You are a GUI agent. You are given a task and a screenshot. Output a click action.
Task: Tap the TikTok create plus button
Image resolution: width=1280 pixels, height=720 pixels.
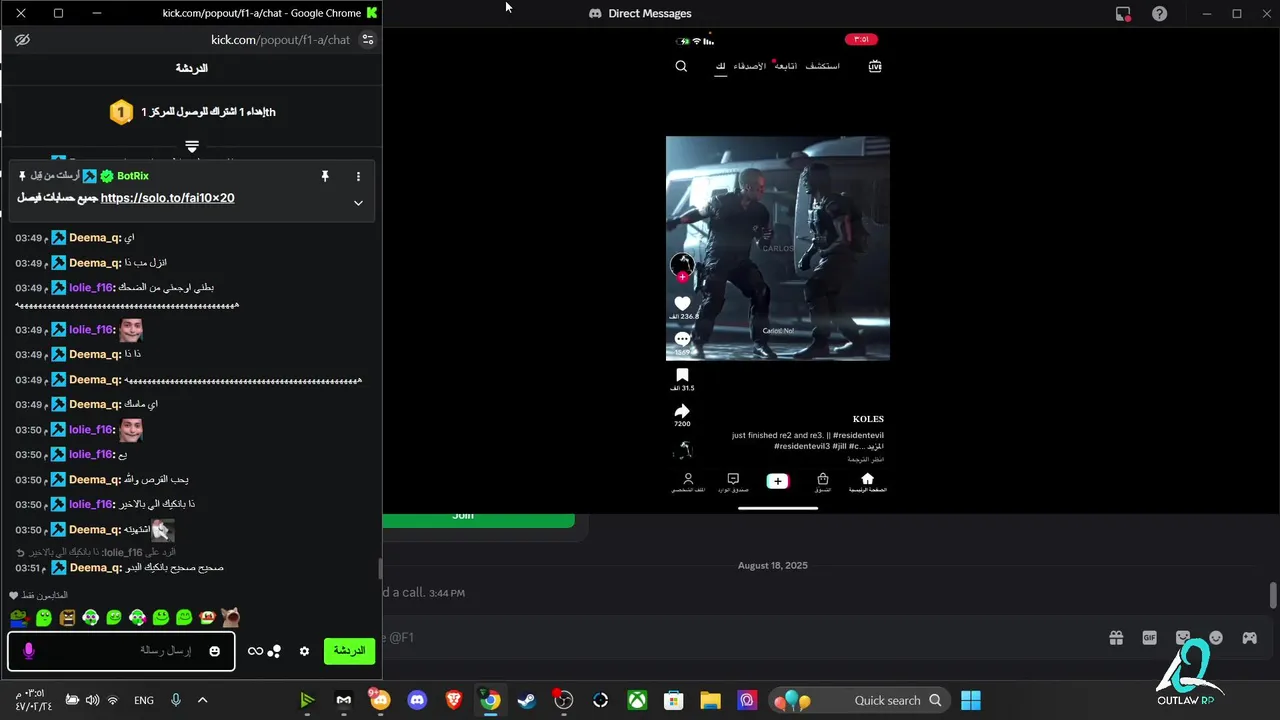click(777, 481)
